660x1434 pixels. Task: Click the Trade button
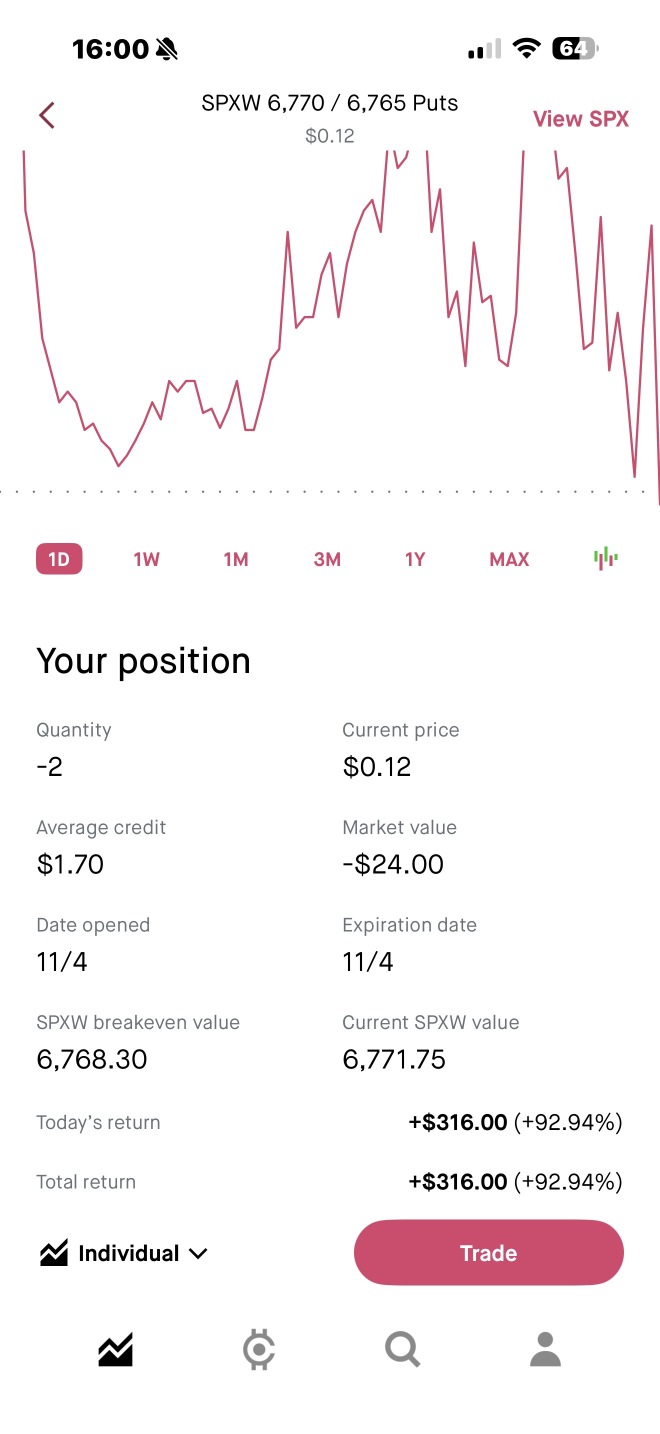pos(489,1253)
